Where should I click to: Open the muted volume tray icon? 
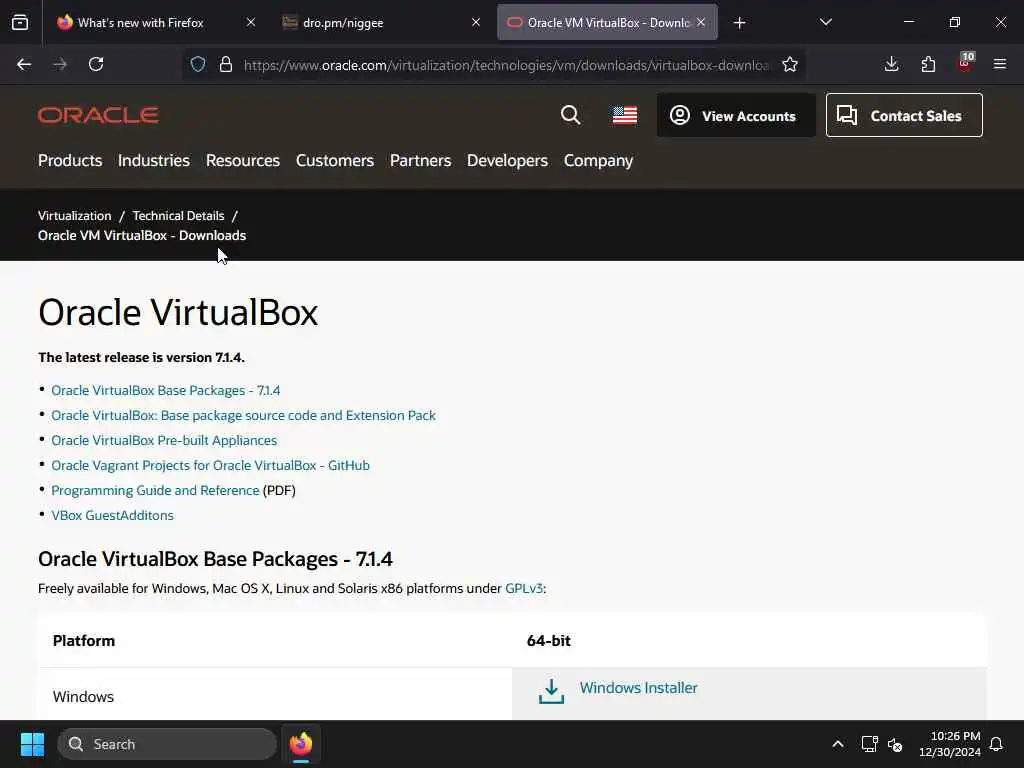tap(895, 744)
